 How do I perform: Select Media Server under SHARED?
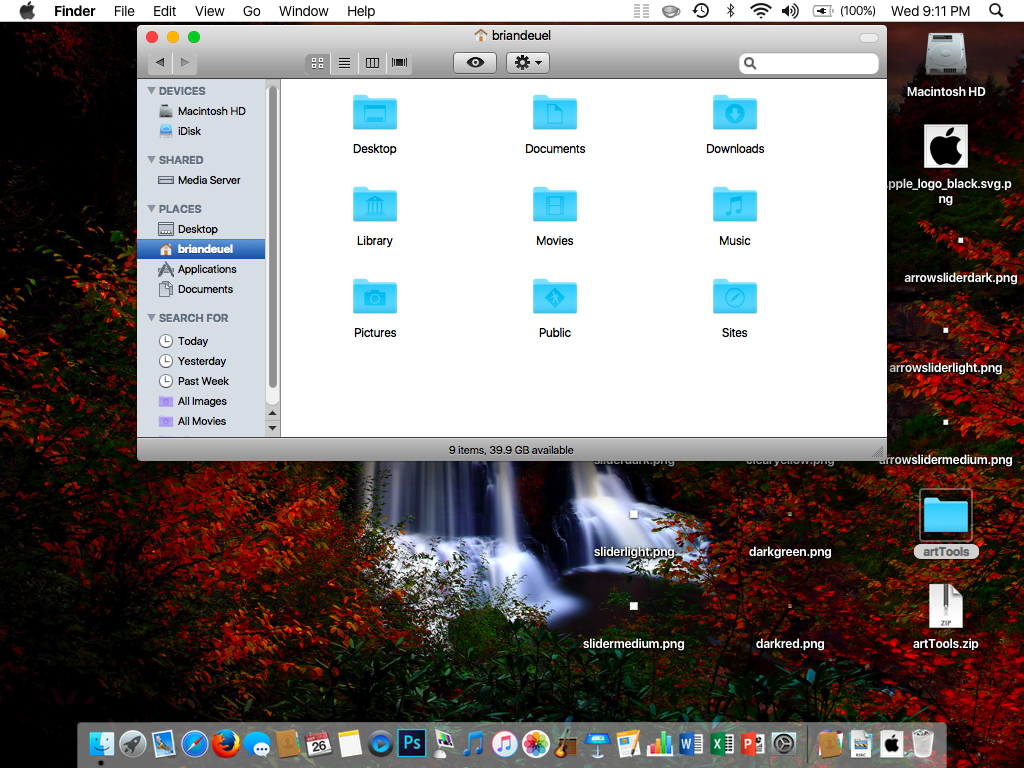click(x=201, y=180)
